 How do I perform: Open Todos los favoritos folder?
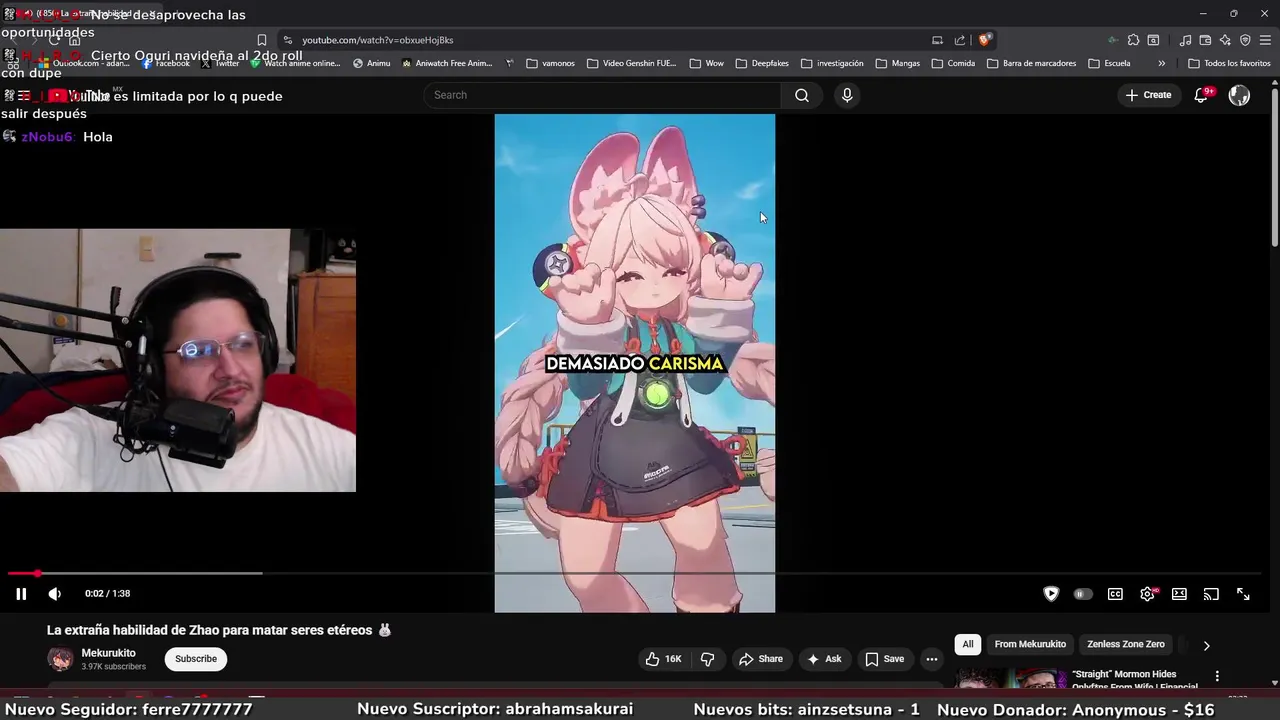pyautogui.click(x=1229, y=63)
